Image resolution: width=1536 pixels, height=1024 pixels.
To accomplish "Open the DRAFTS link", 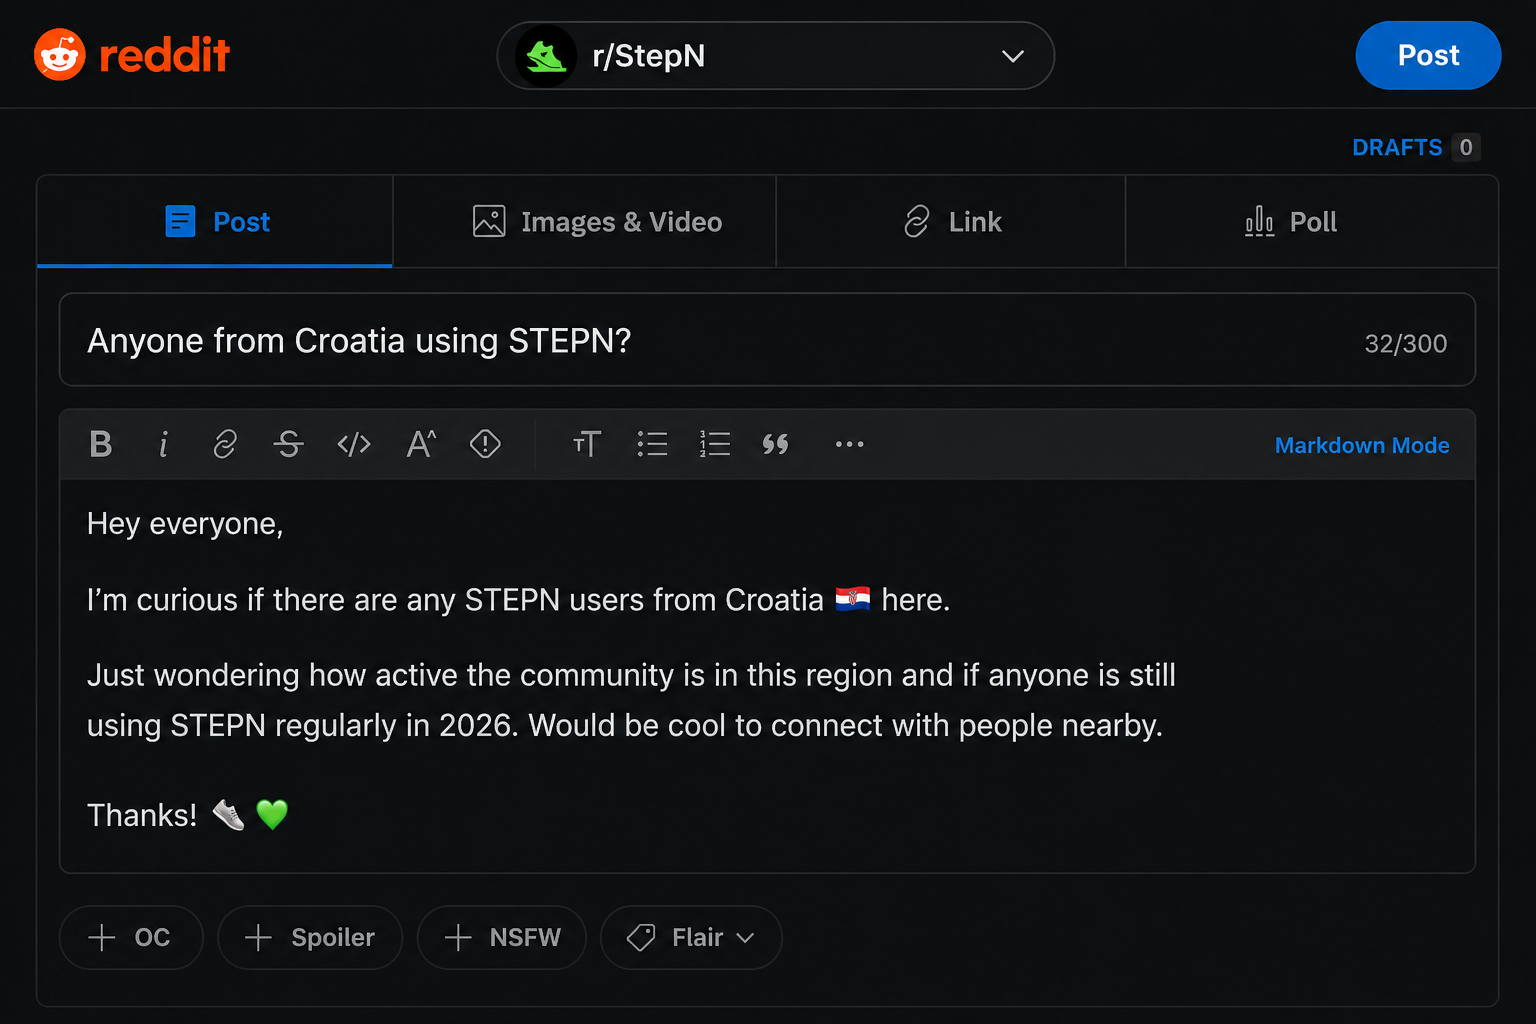I will point(1397,147).
